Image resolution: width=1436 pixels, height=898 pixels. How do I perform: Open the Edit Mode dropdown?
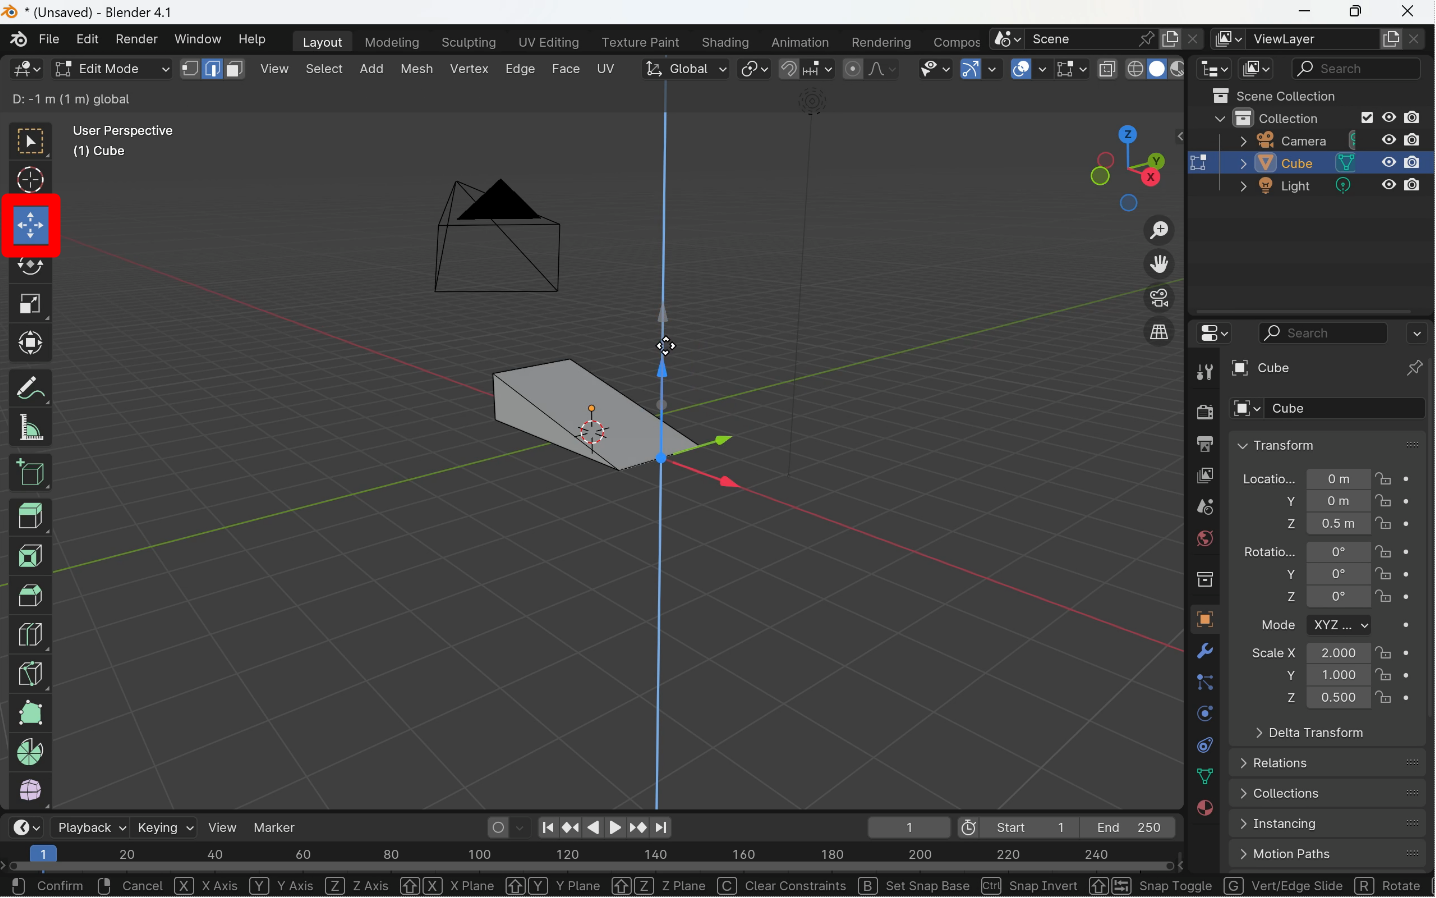112,69
